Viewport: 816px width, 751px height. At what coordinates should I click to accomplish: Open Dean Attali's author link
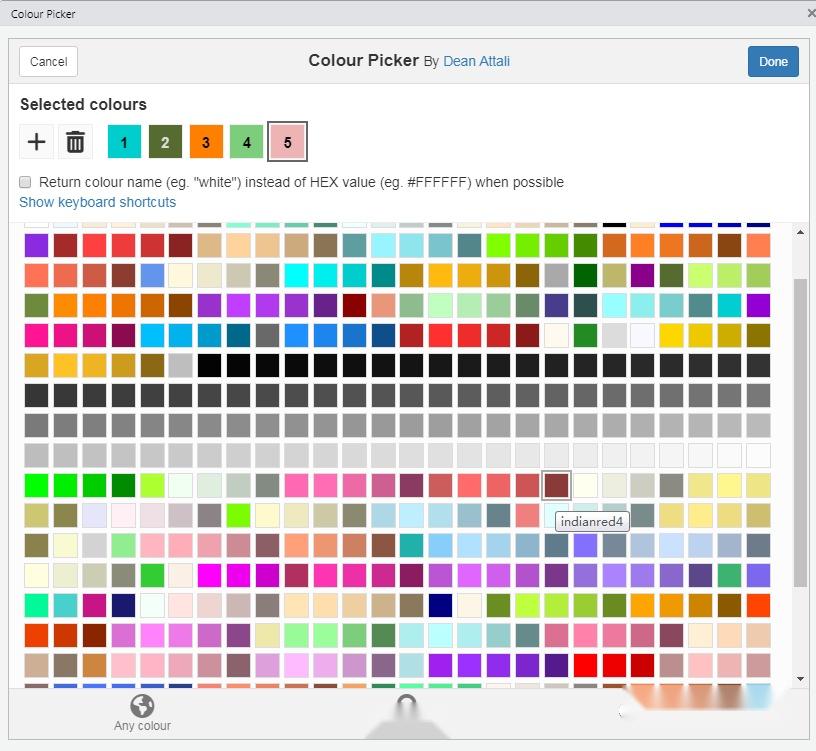[477, 61]
